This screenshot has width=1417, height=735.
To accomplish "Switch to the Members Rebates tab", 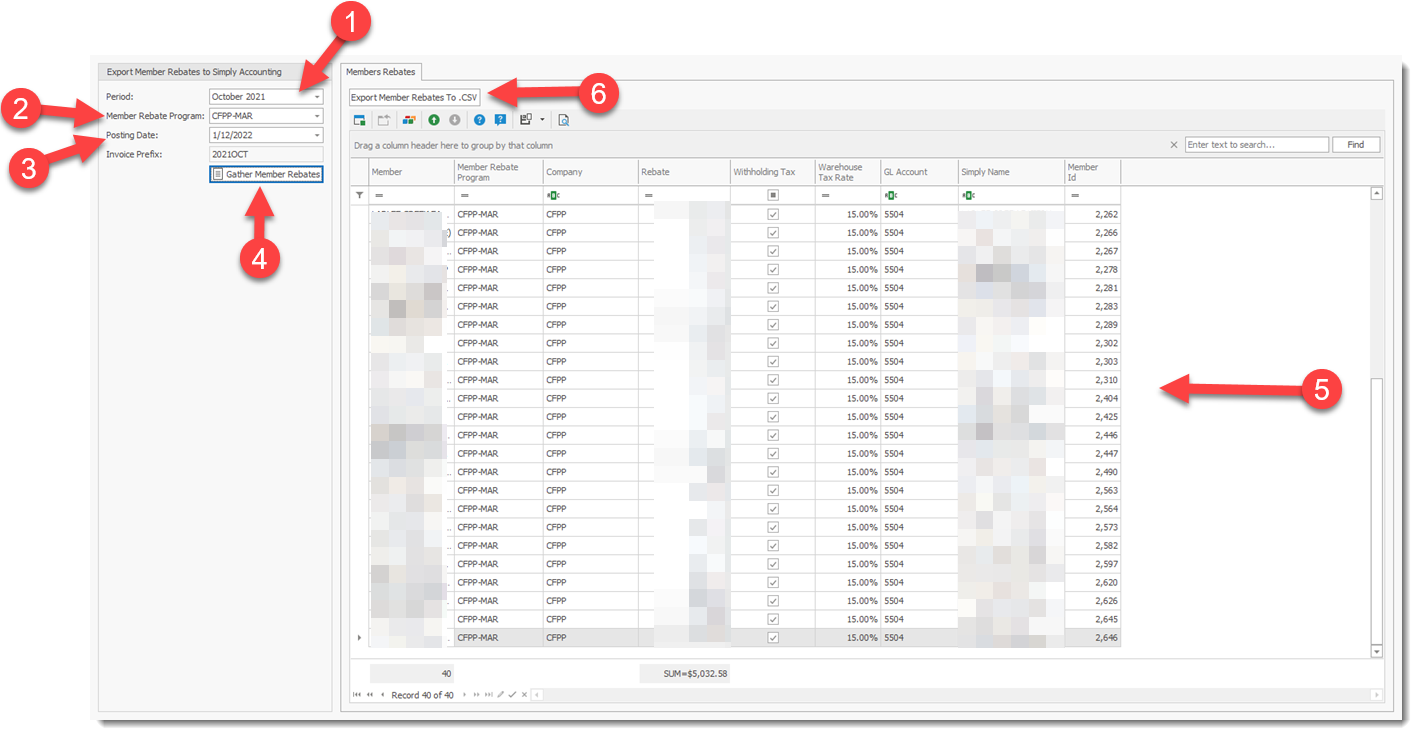I will click(x=378, y=71).
